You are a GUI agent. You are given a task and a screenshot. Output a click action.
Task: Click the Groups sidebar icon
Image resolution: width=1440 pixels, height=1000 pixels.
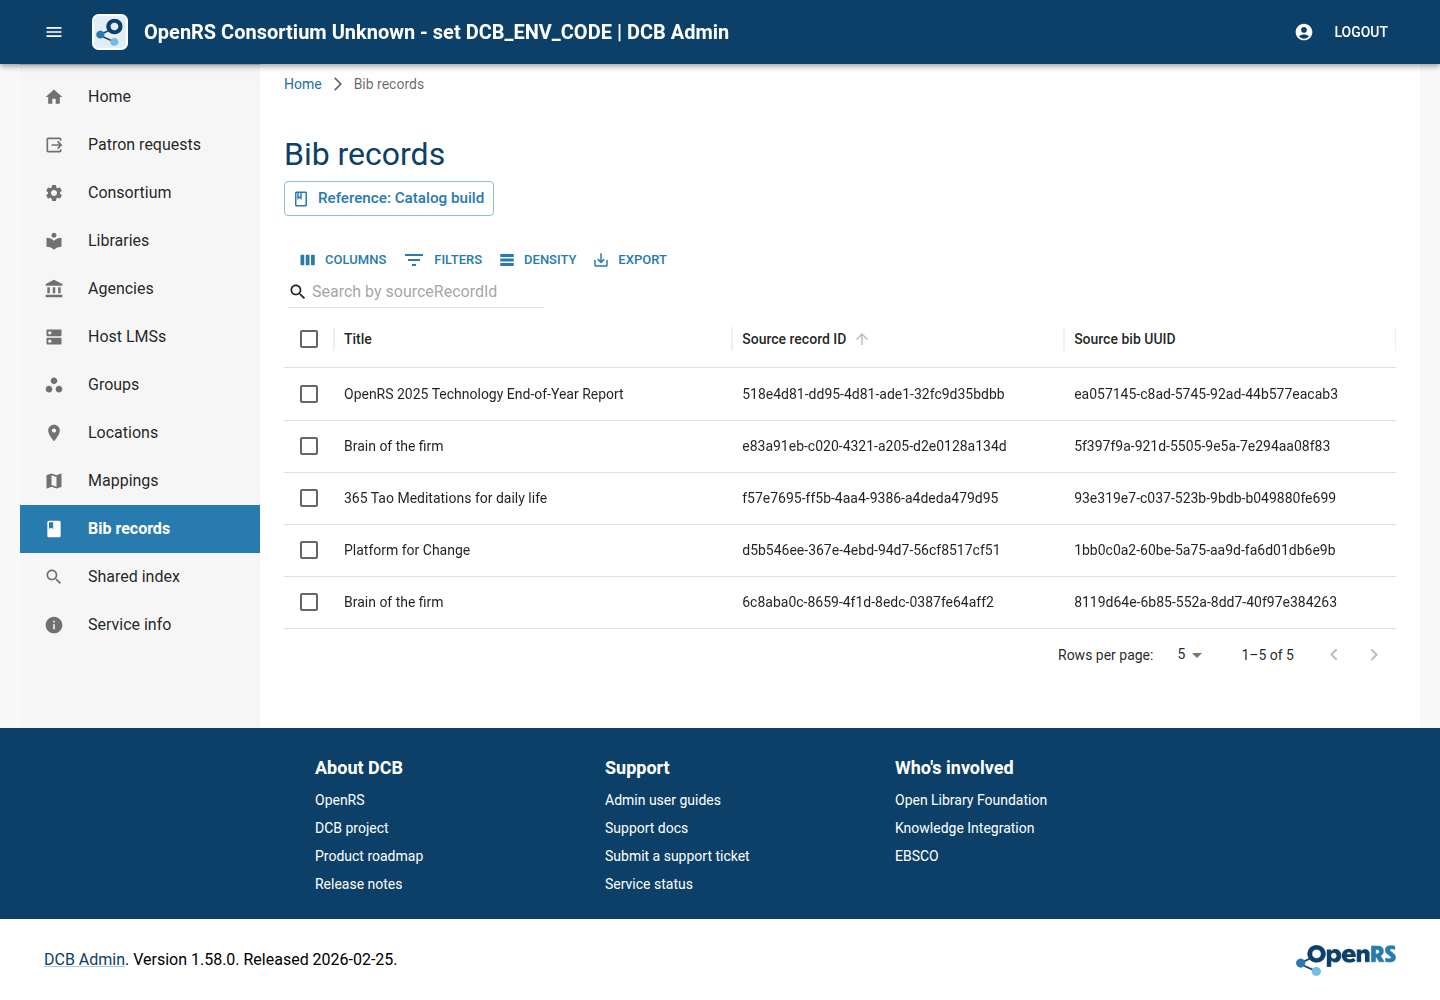pyautogui.click(x=54, y=385)
